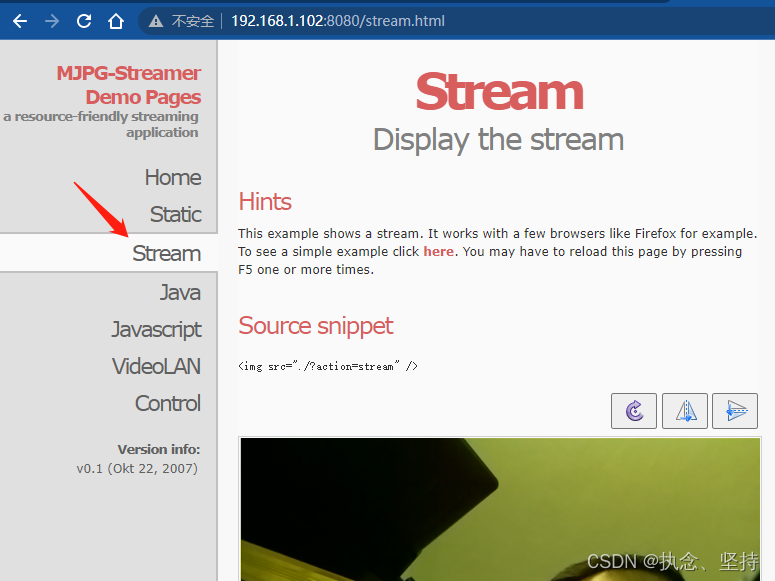Follow the 'here' simple example link

438,252
